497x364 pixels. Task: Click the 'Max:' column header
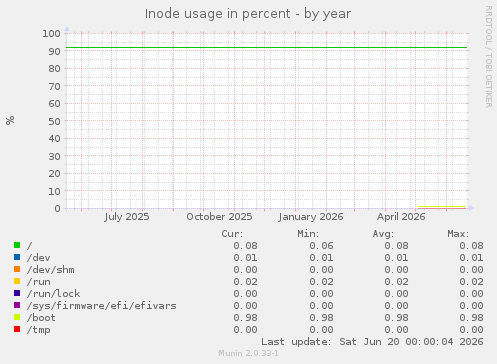(x=458, y=234)
